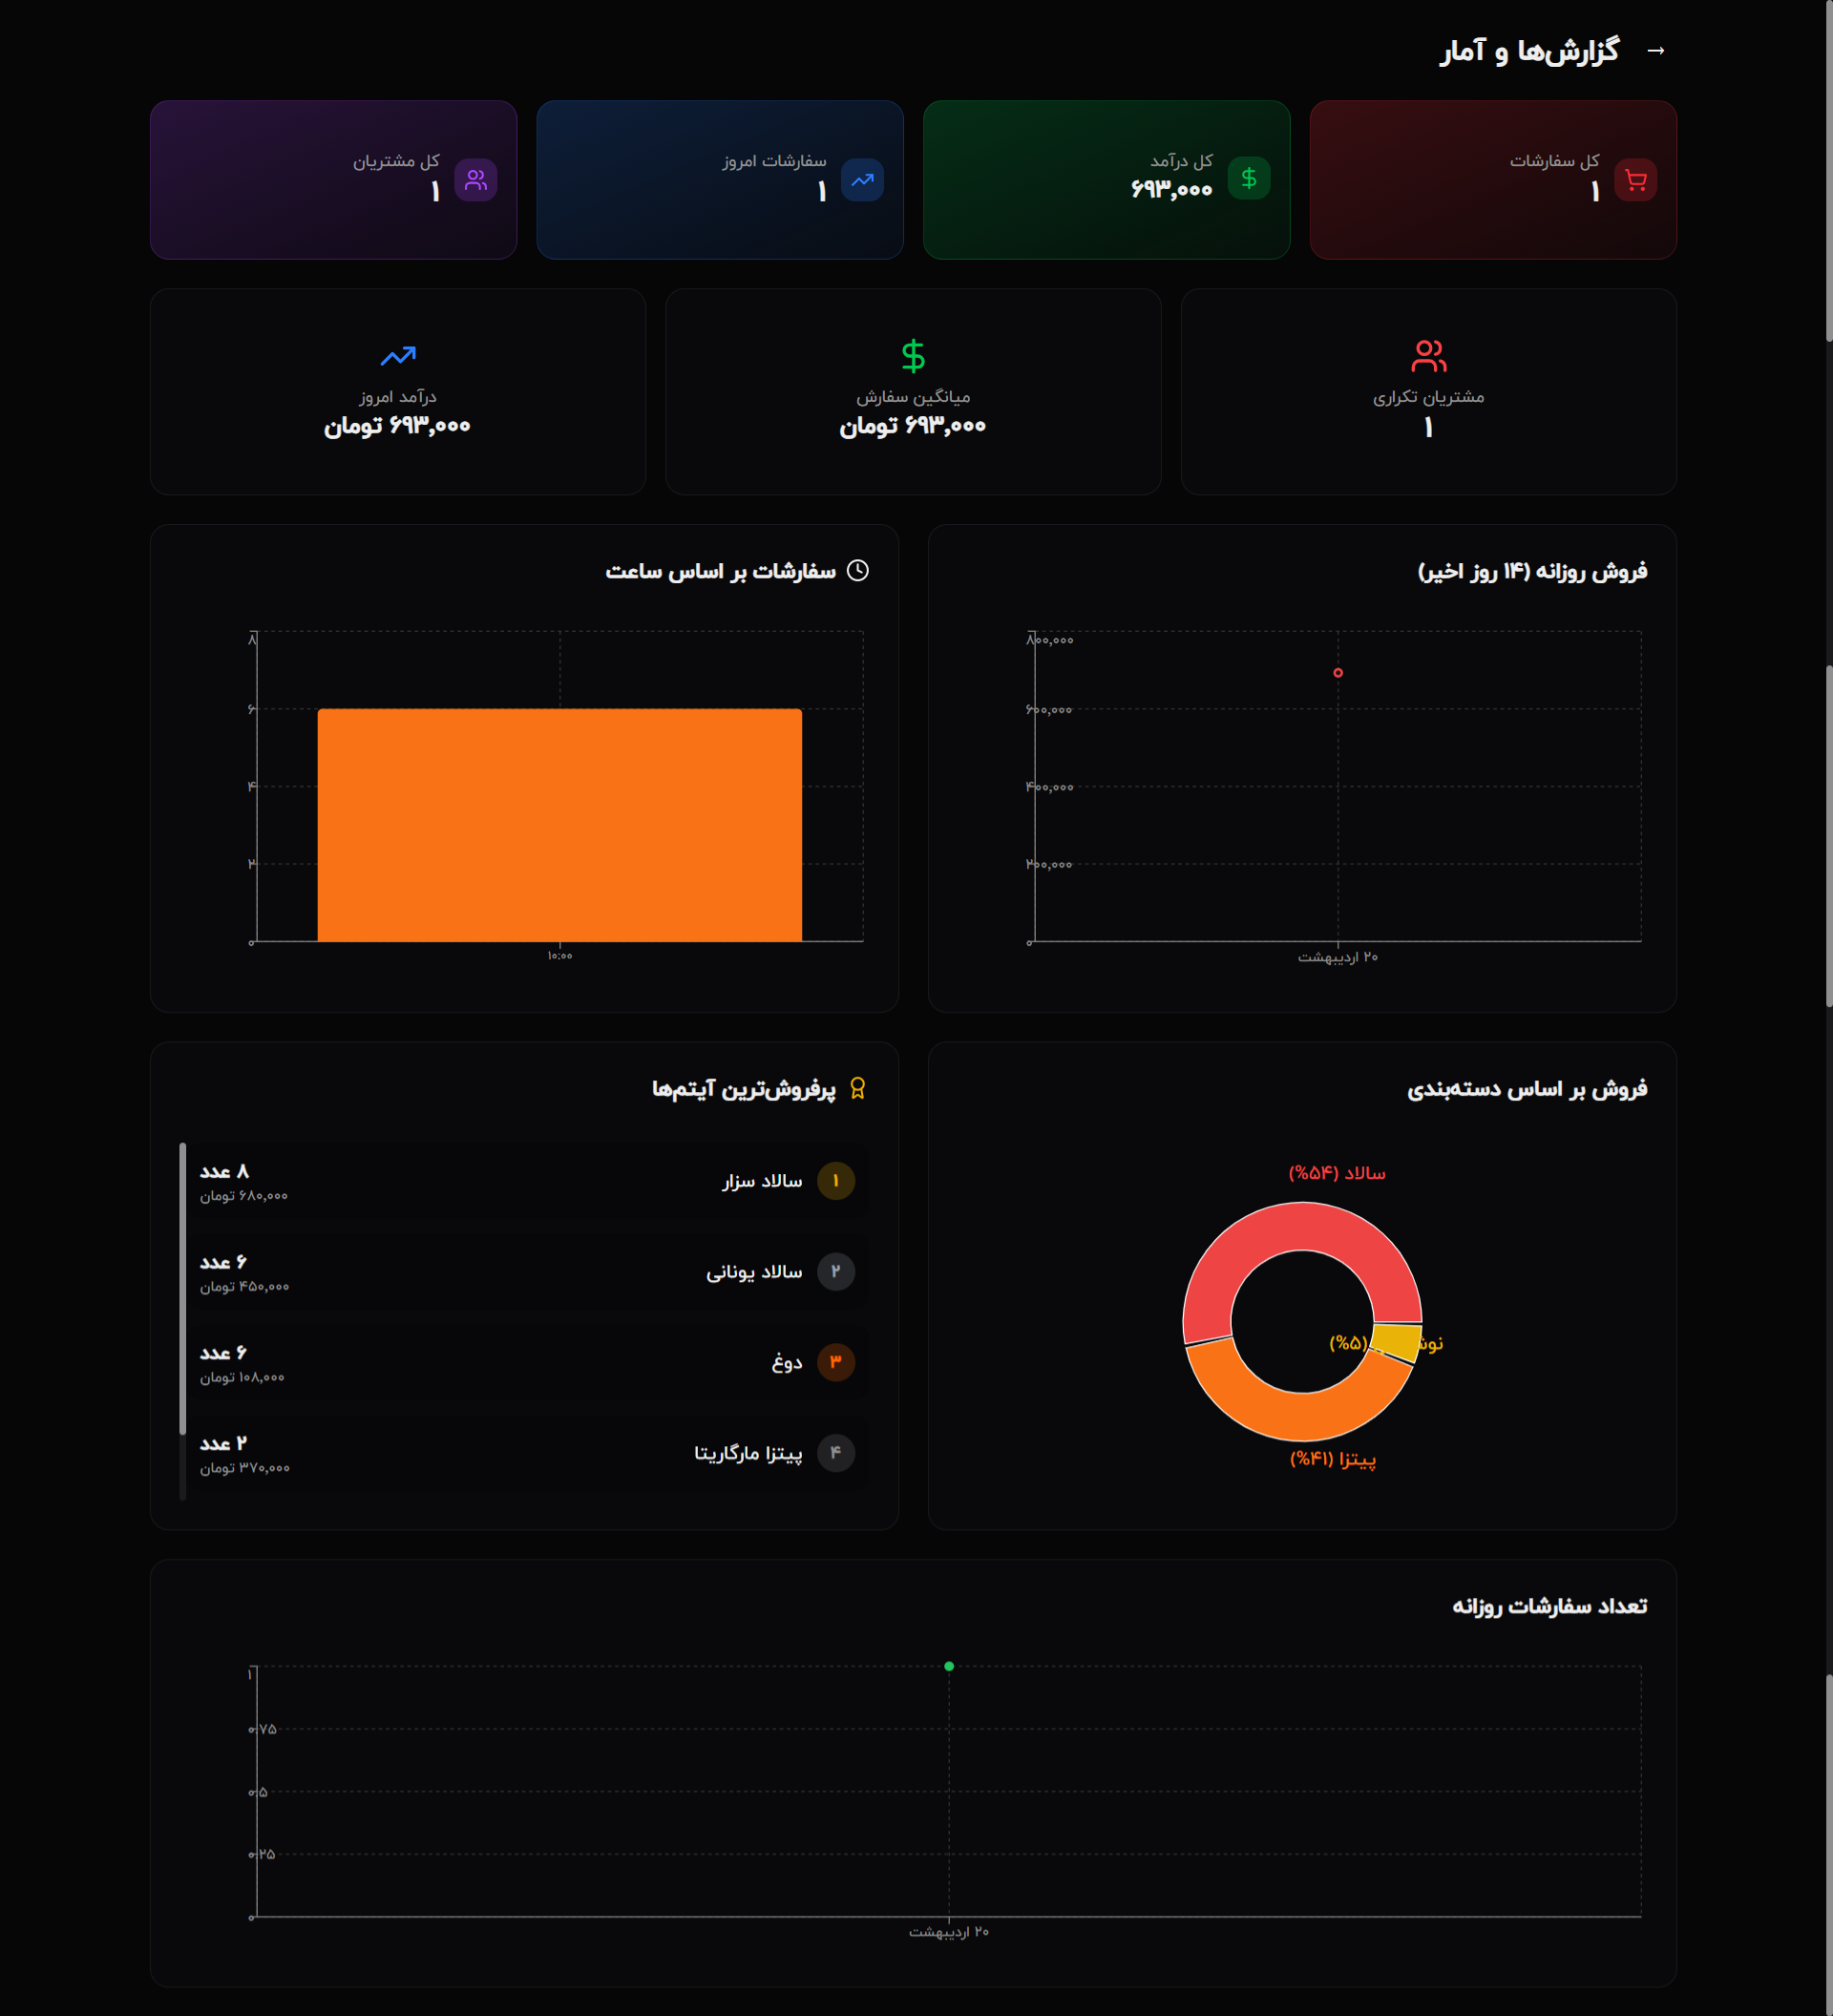
Task: Click the blue trend icon above درآمد امروز
Action: 398,356
